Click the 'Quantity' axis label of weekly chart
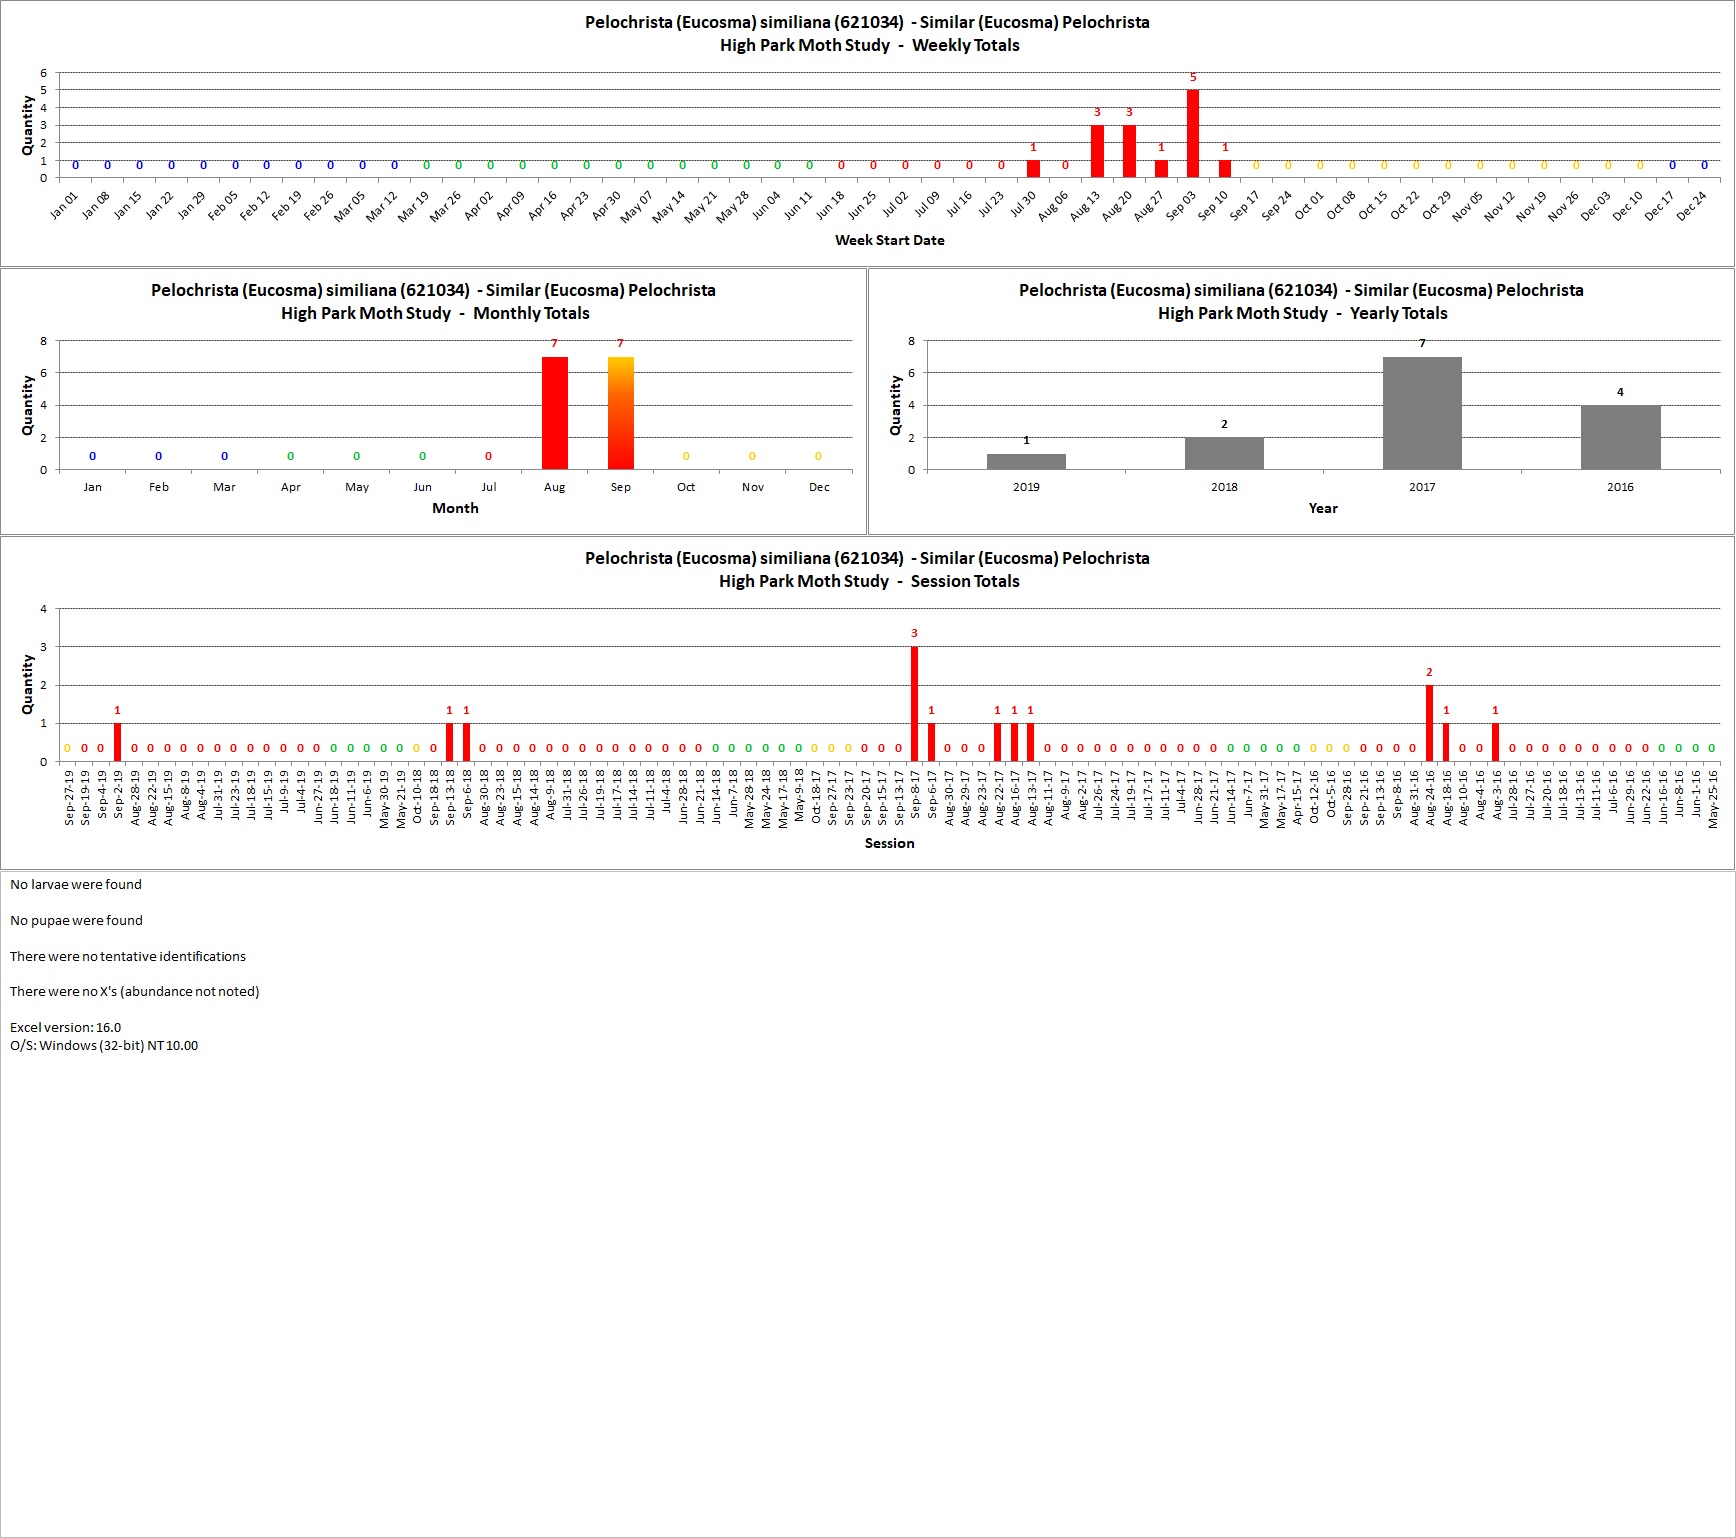The width and height of the screenshot is (1736, 1538). [27, 125]
